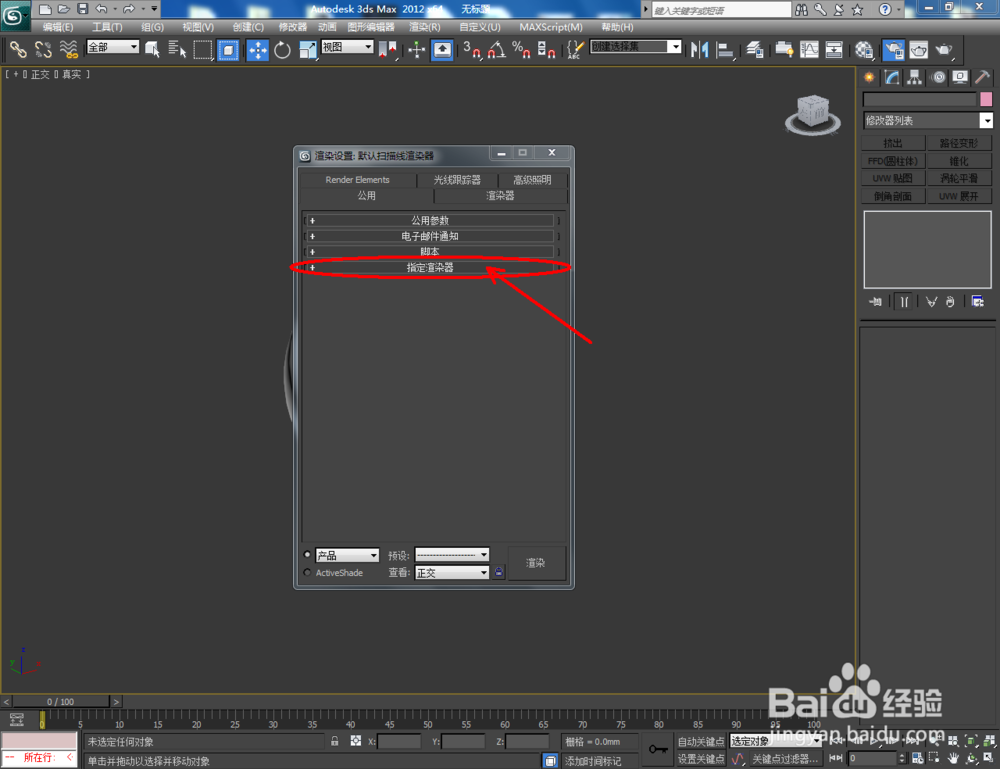Activate Bind to Space Warp tool
The image size is (1000, 769).
click(x=68, y=49)
